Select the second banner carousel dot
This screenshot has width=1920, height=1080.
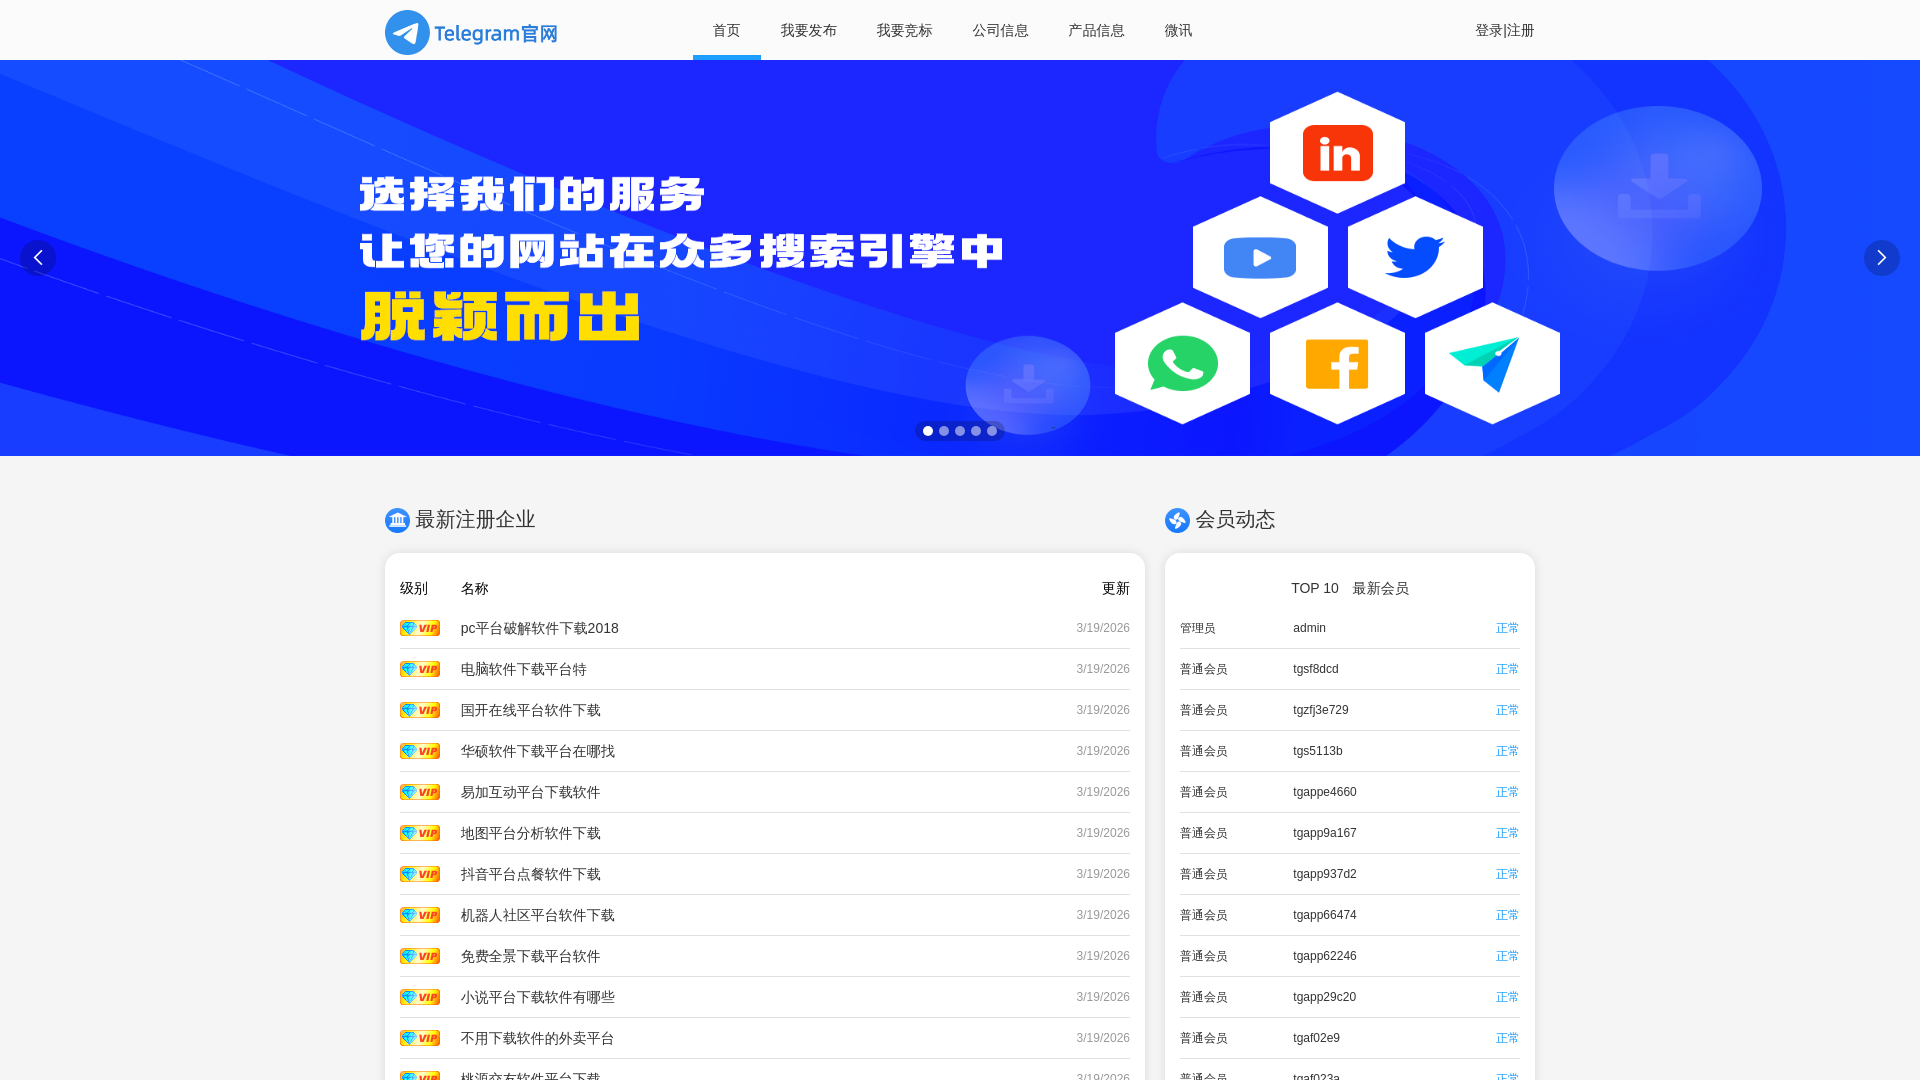click(x=944, y=431)
